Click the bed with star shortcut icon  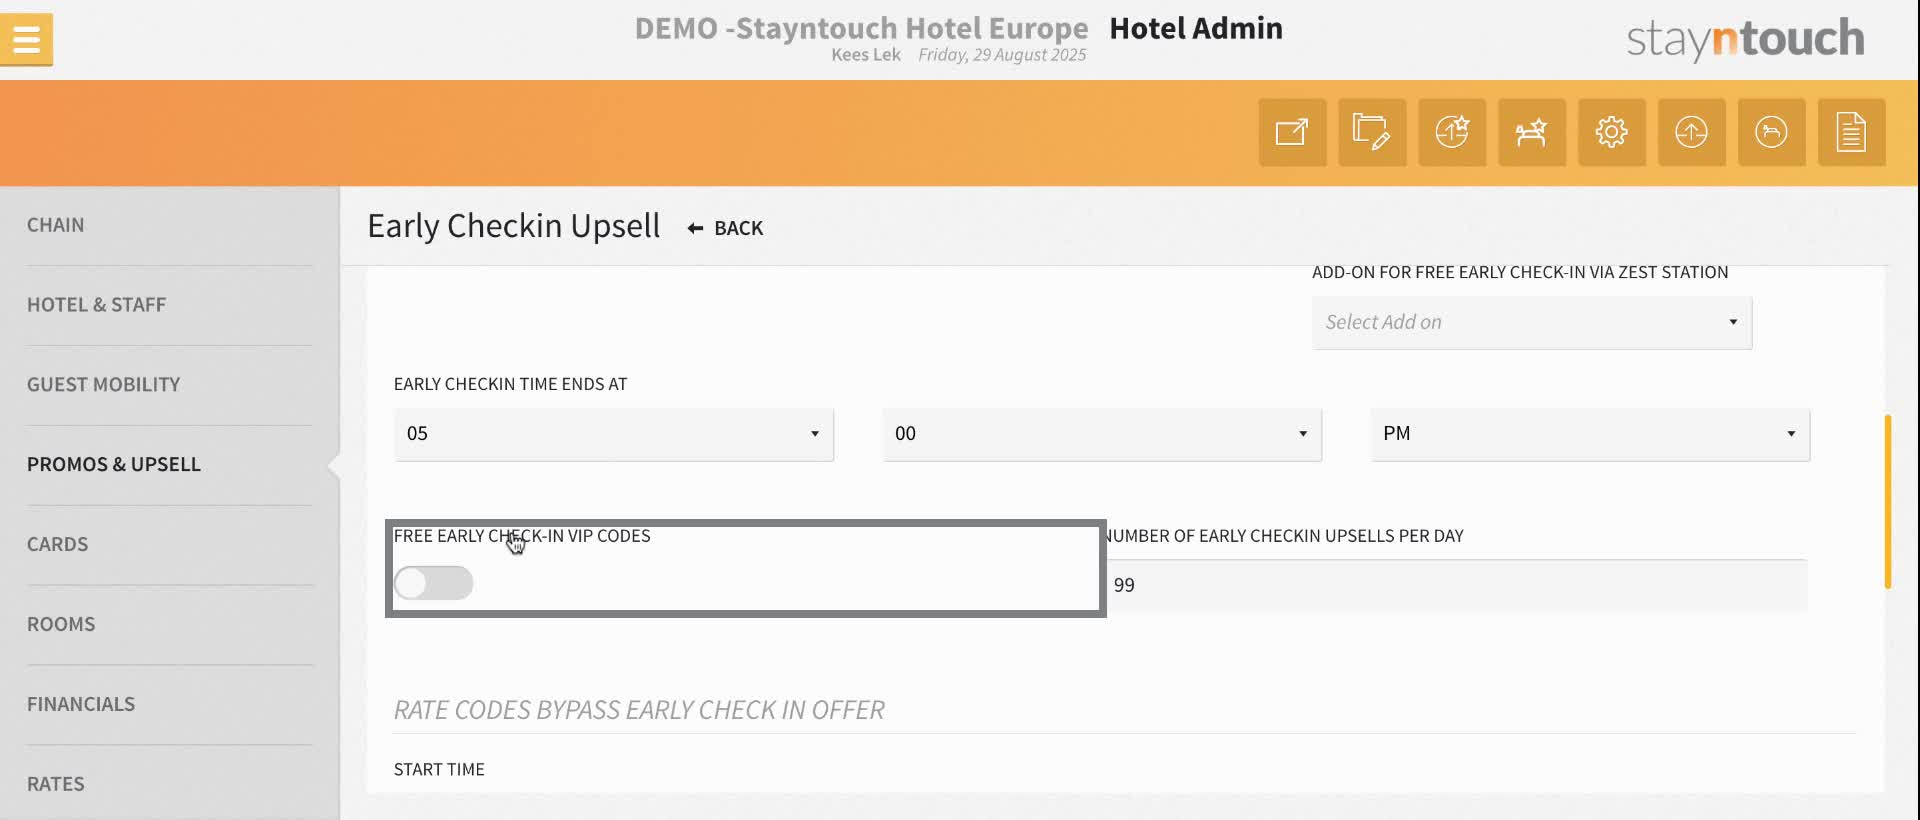click(1532, 132)
